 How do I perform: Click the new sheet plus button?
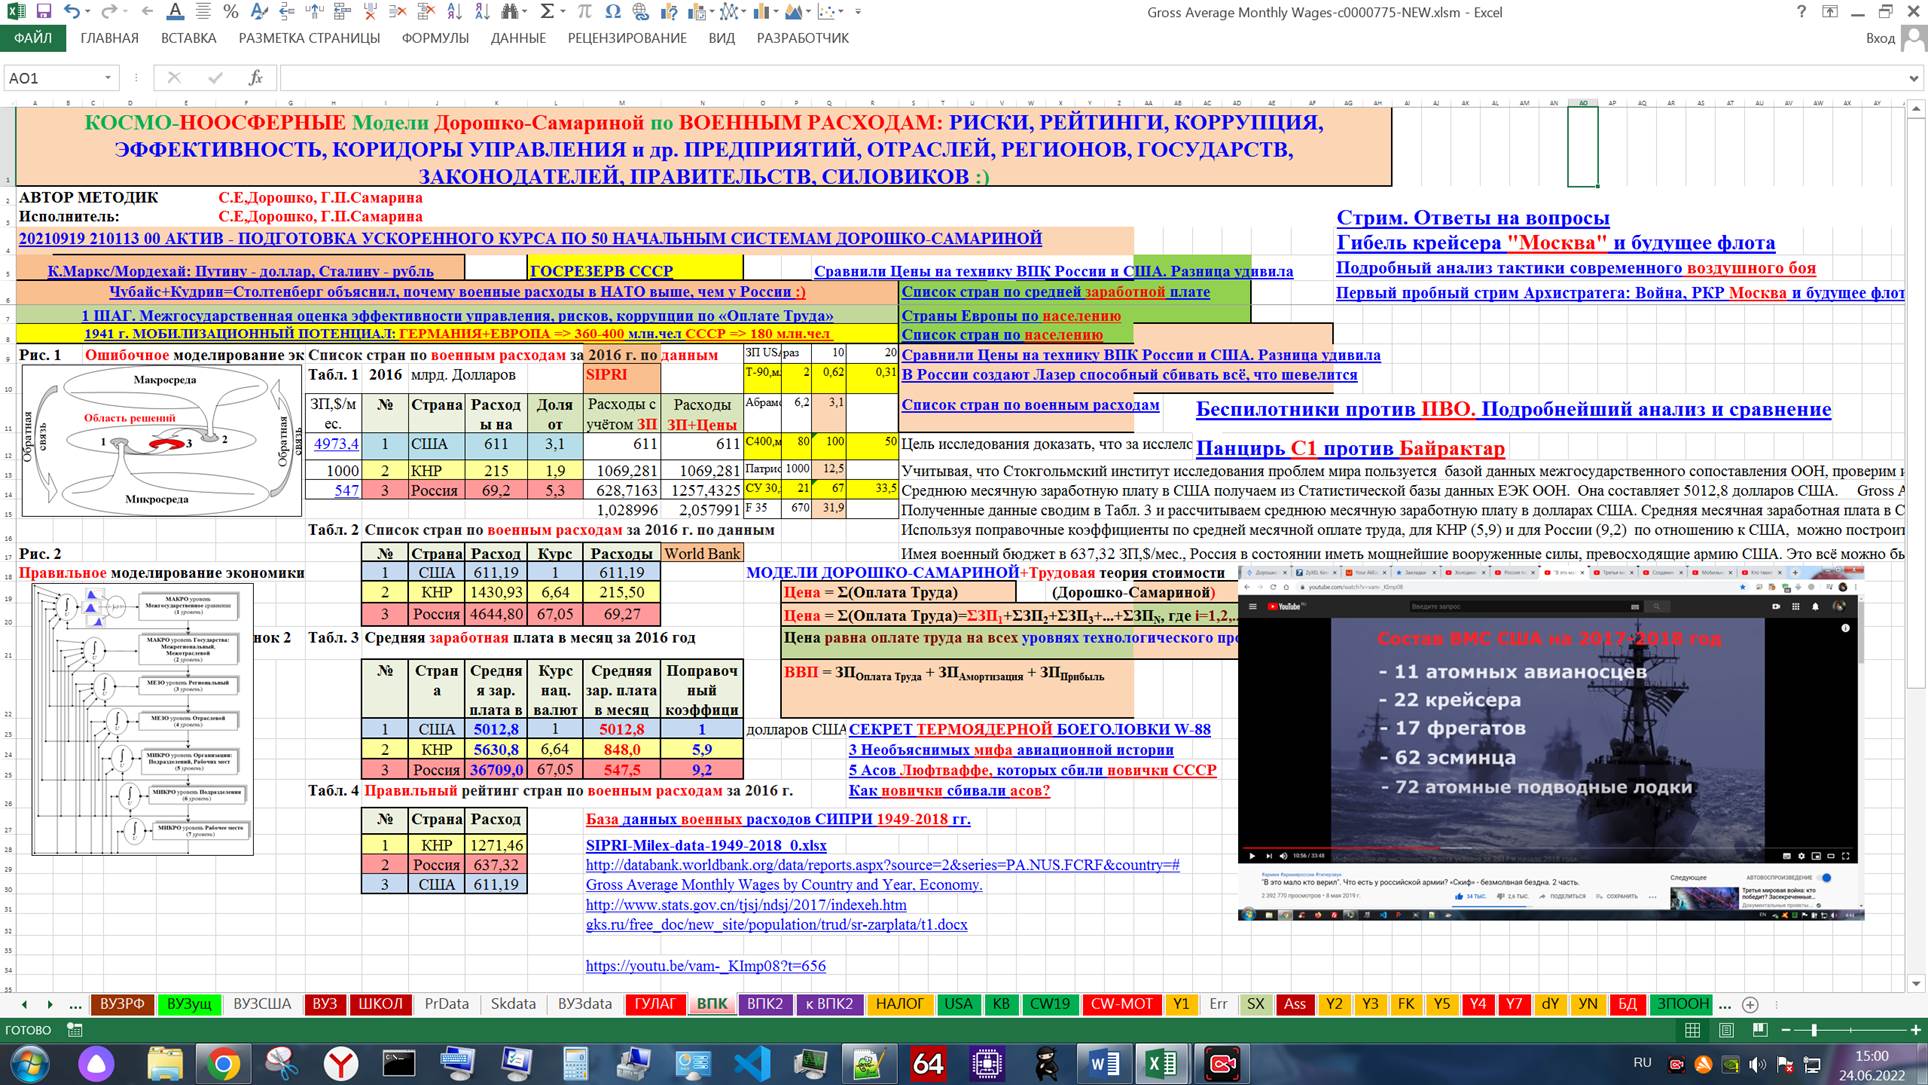(1750, 1004)
